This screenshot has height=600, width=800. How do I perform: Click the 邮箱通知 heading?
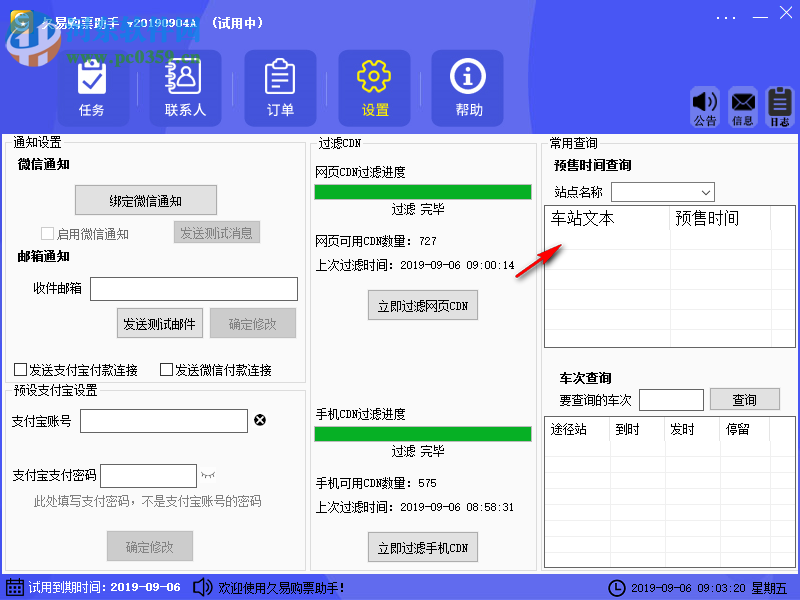(44, 256)
